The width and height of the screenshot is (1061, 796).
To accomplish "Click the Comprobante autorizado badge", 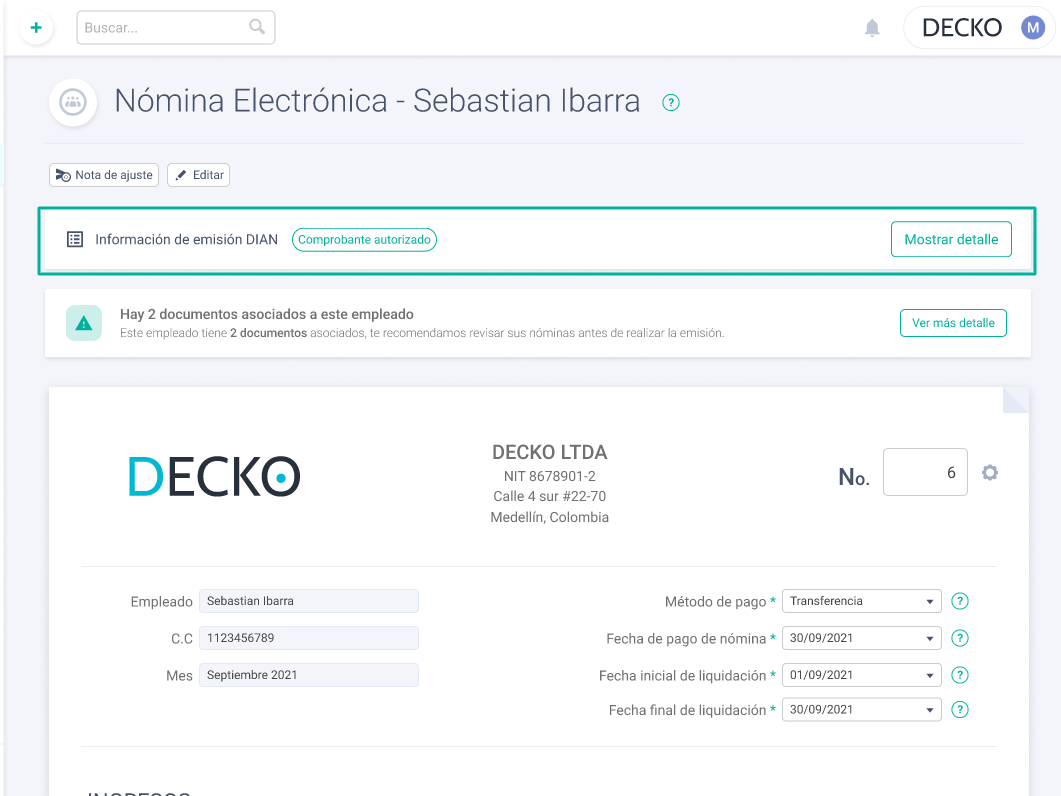I will pyautogui.click(x=364, y=240).
